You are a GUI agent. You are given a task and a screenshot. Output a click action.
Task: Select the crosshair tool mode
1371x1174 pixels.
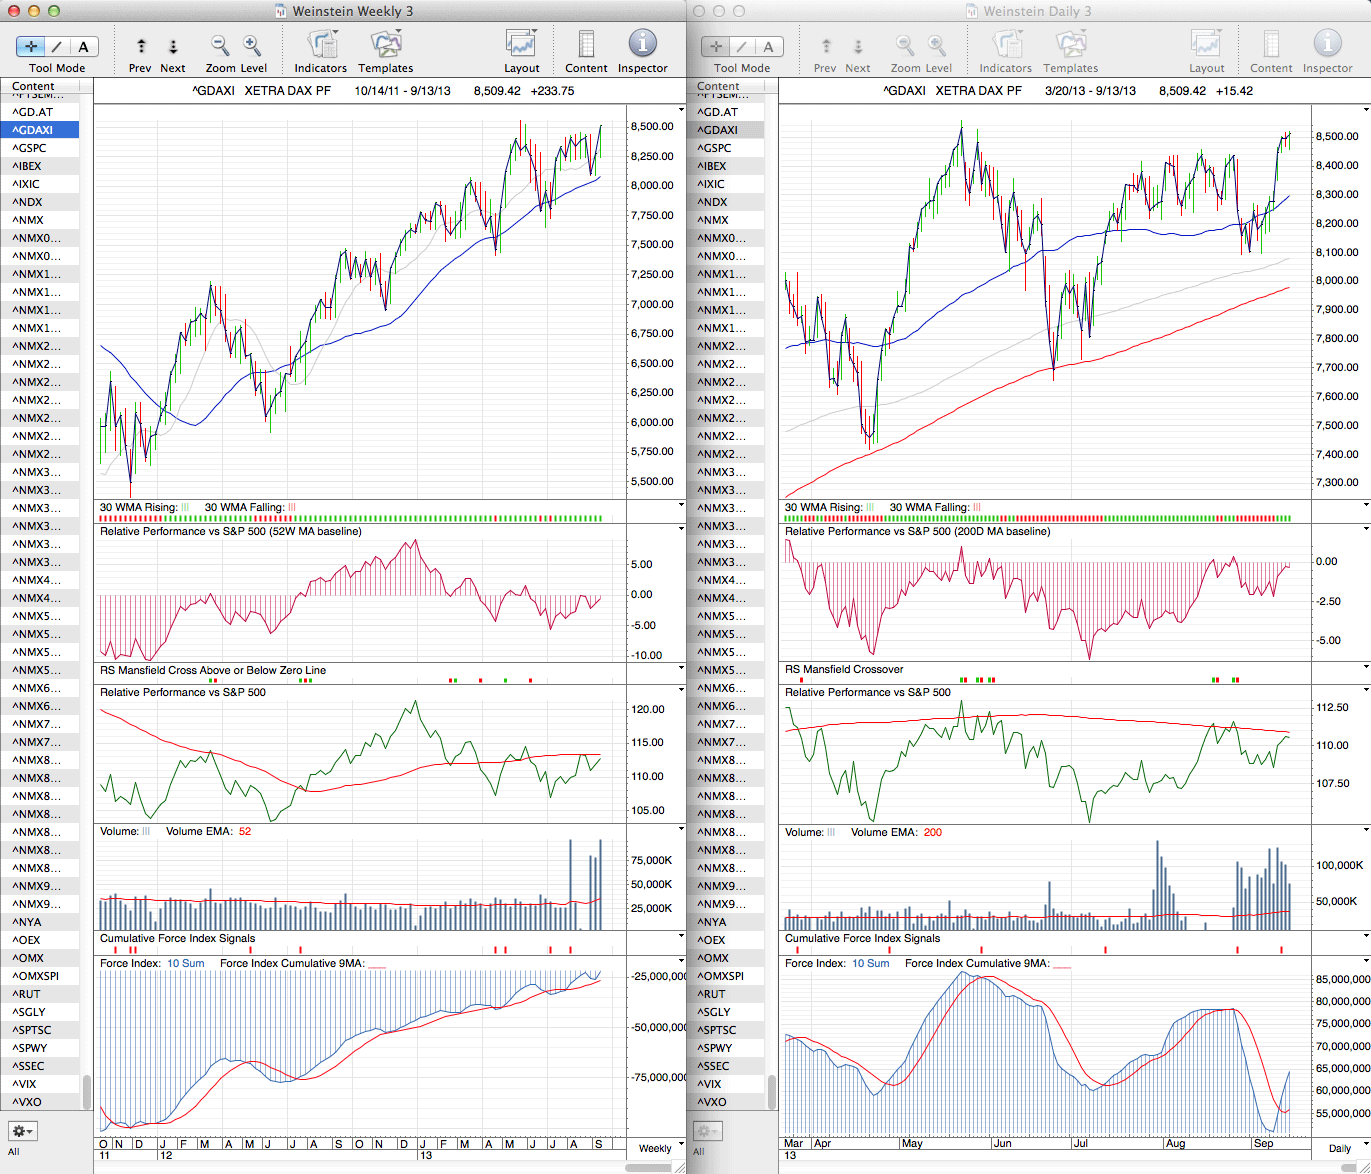31,46
